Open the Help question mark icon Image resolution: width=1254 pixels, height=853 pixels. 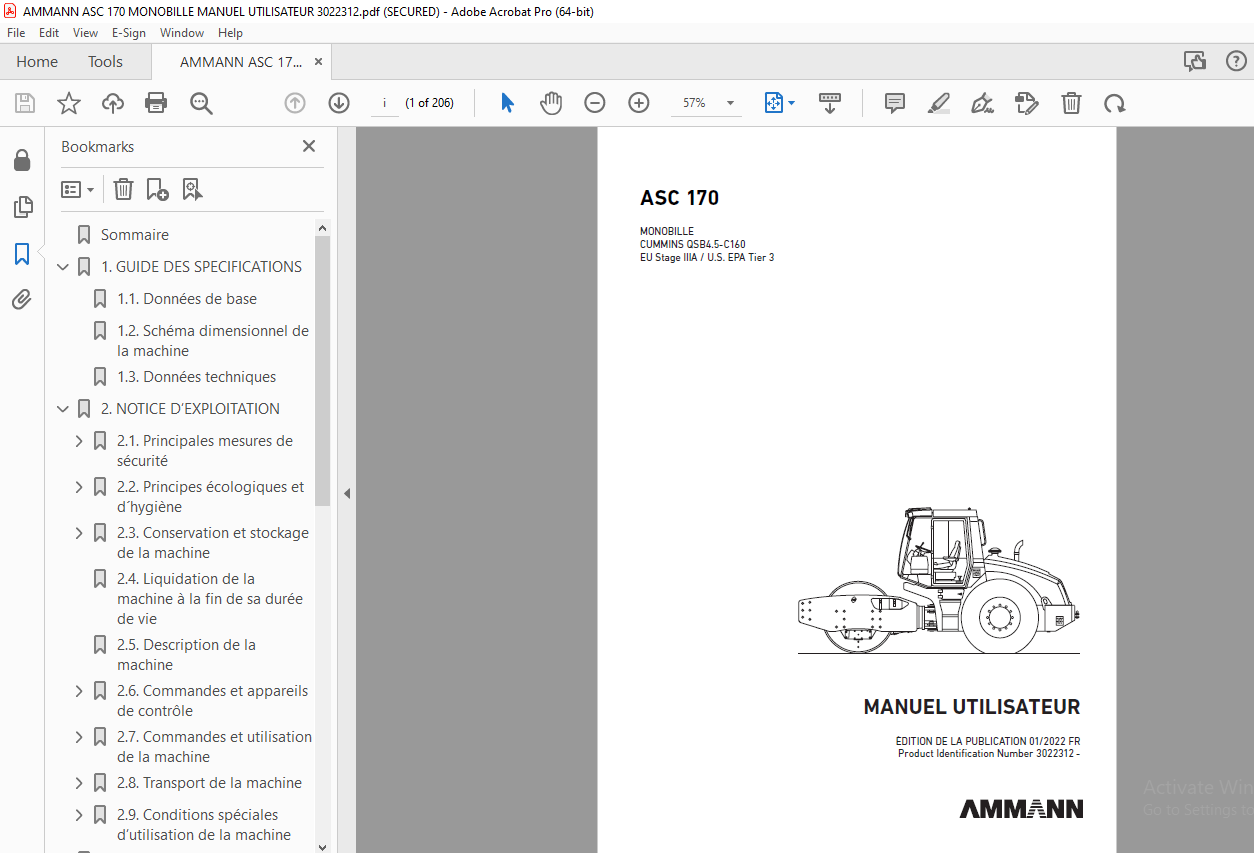1236,61
